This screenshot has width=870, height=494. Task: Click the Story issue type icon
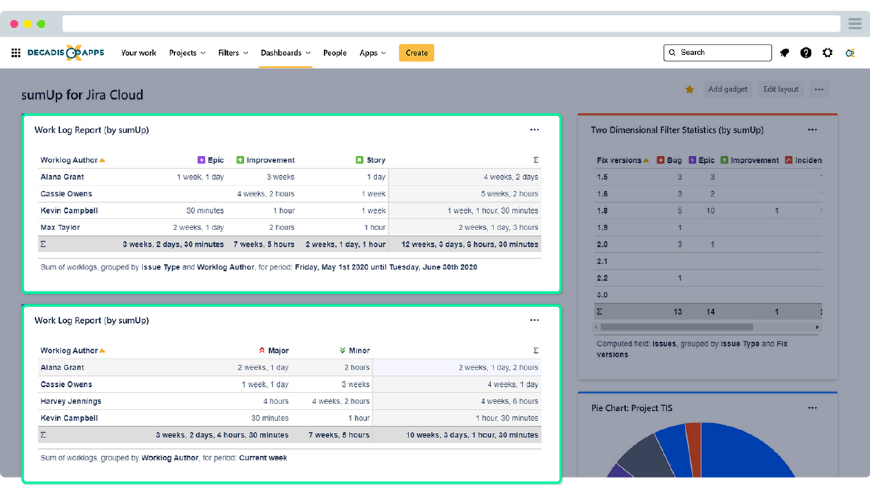(359, 160)
